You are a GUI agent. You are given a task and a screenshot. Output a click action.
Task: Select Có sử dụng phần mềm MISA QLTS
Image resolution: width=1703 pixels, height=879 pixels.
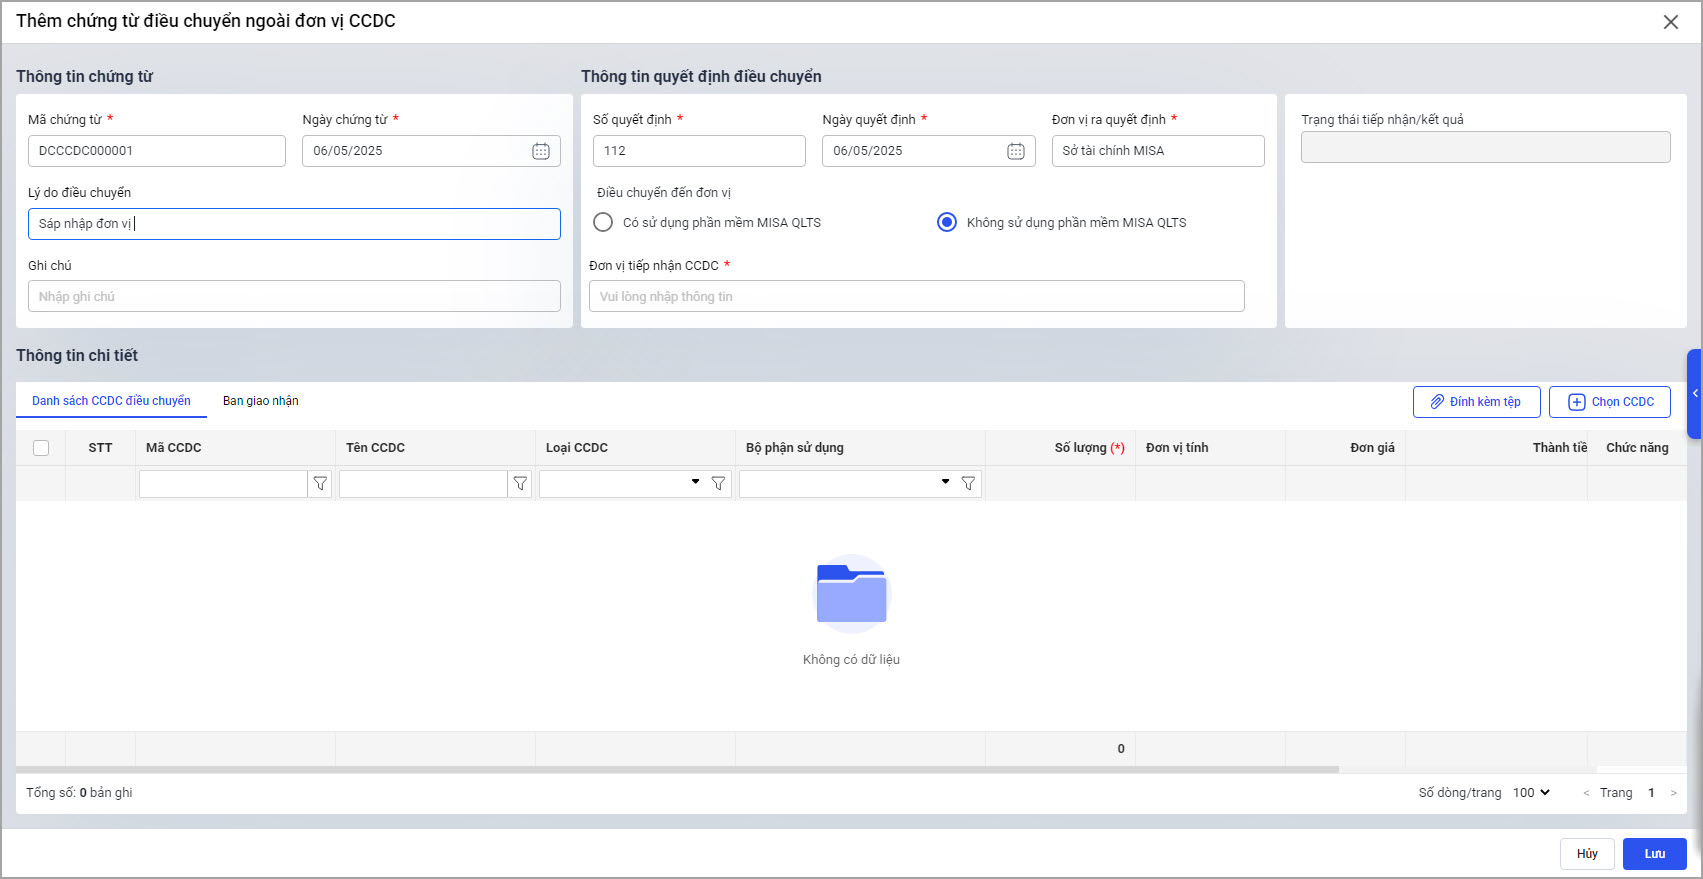603,222
